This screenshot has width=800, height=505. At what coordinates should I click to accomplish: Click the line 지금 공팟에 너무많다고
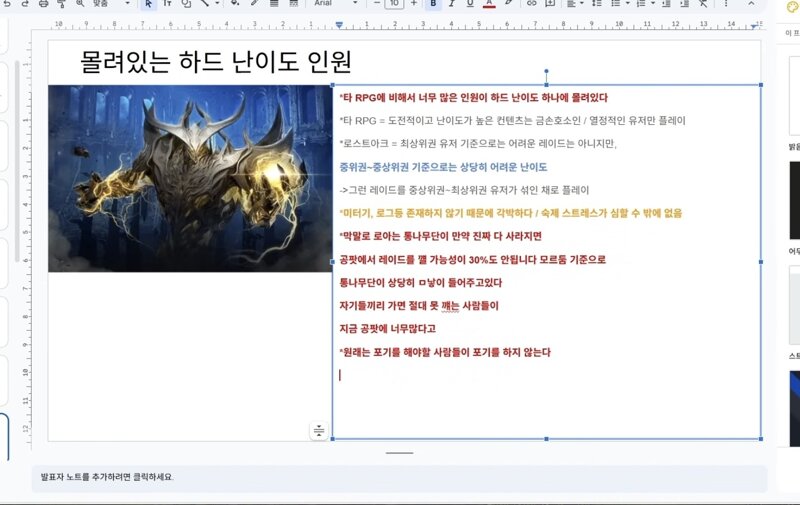[x=388, y=329]
